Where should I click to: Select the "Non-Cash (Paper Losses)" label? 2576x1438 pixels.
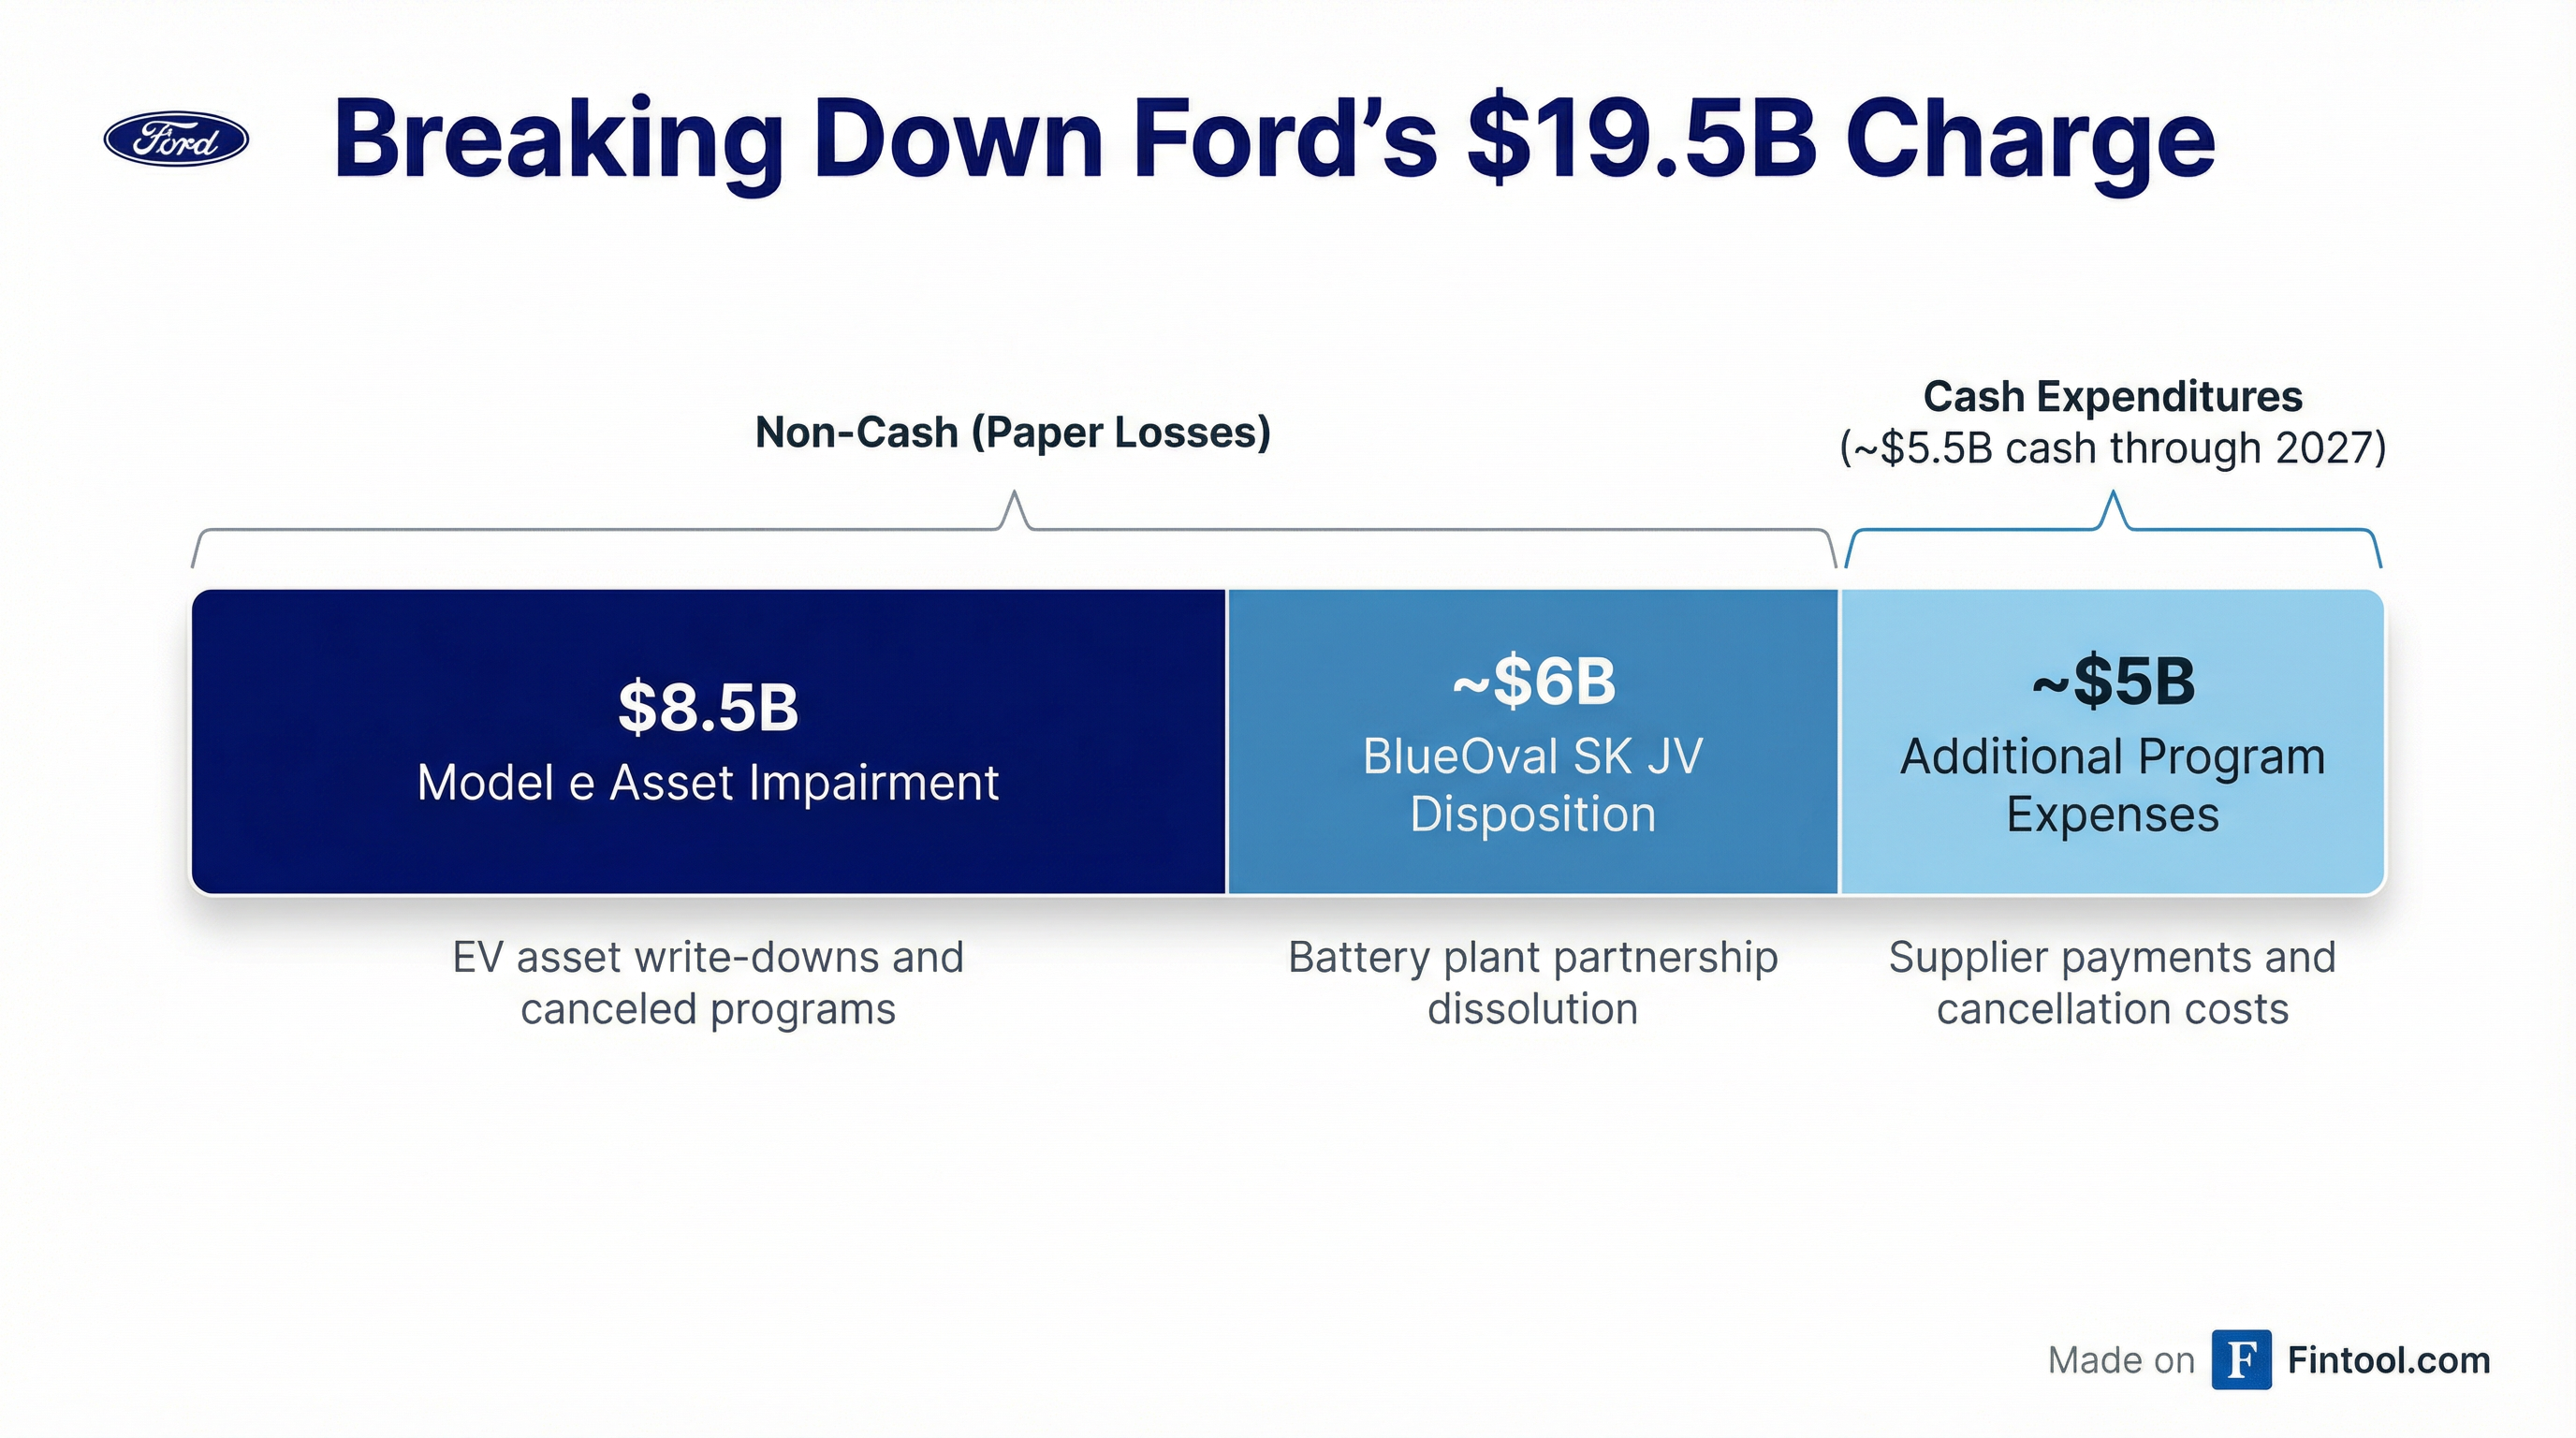click(x=1012, y=432)
